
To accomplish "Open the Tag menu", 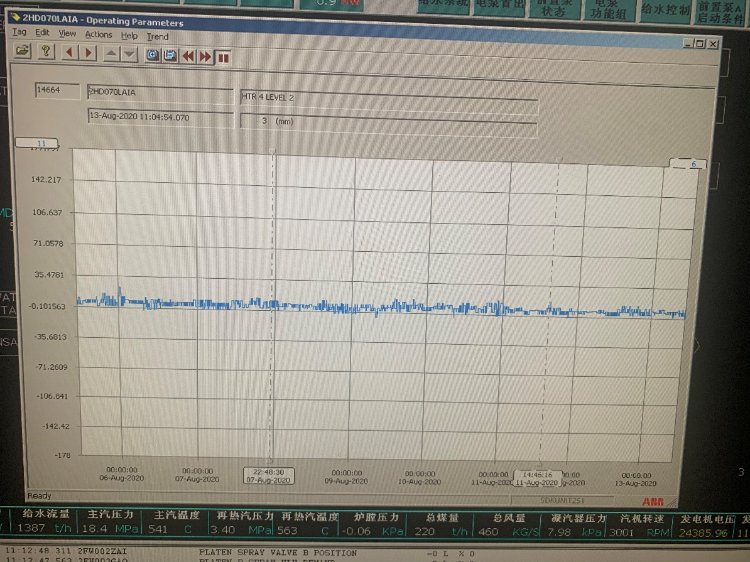I will 19,33.
